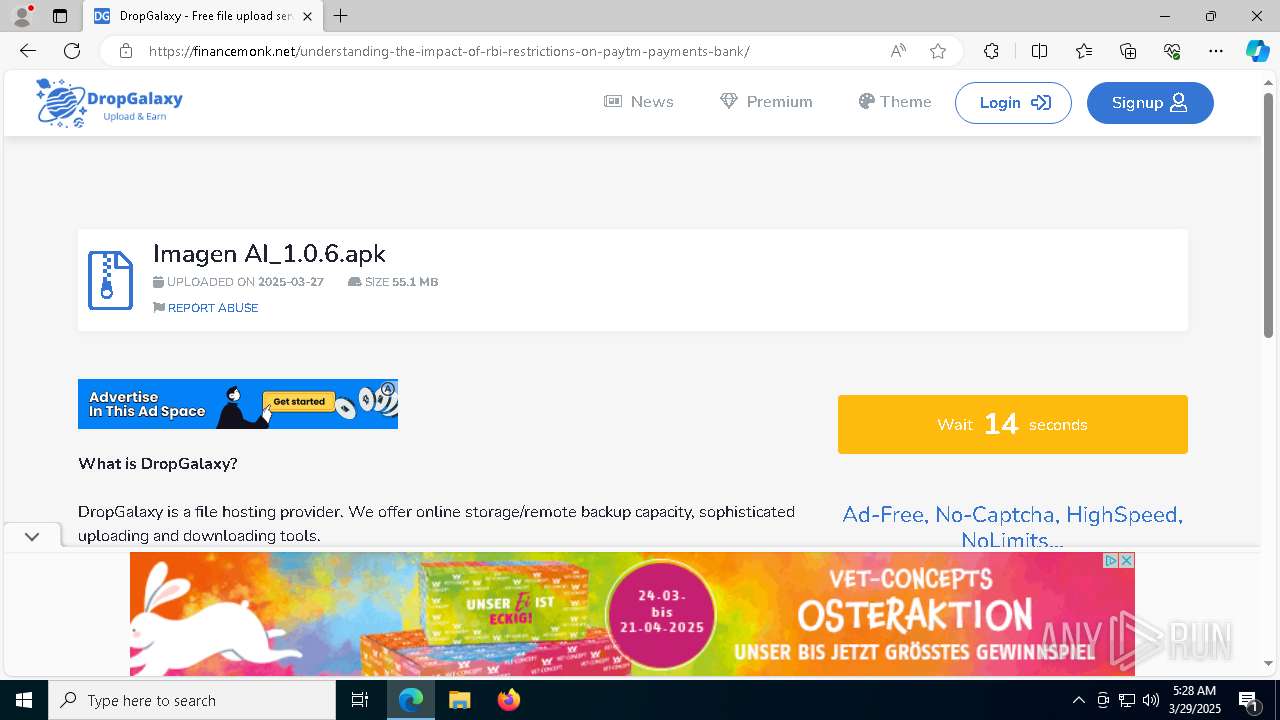Click the Advertise In This Ad Space banner

(x=238, y=404)
